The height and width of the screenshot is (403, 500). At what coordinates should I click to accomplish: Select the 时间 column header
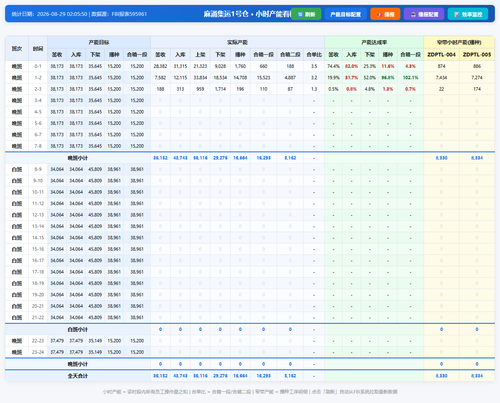coord(38,48)
